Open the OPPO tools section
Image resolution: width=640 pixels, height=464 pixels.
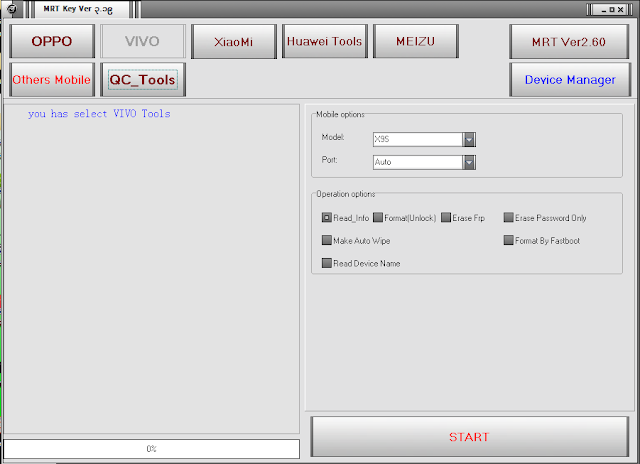tap(52, 41)
